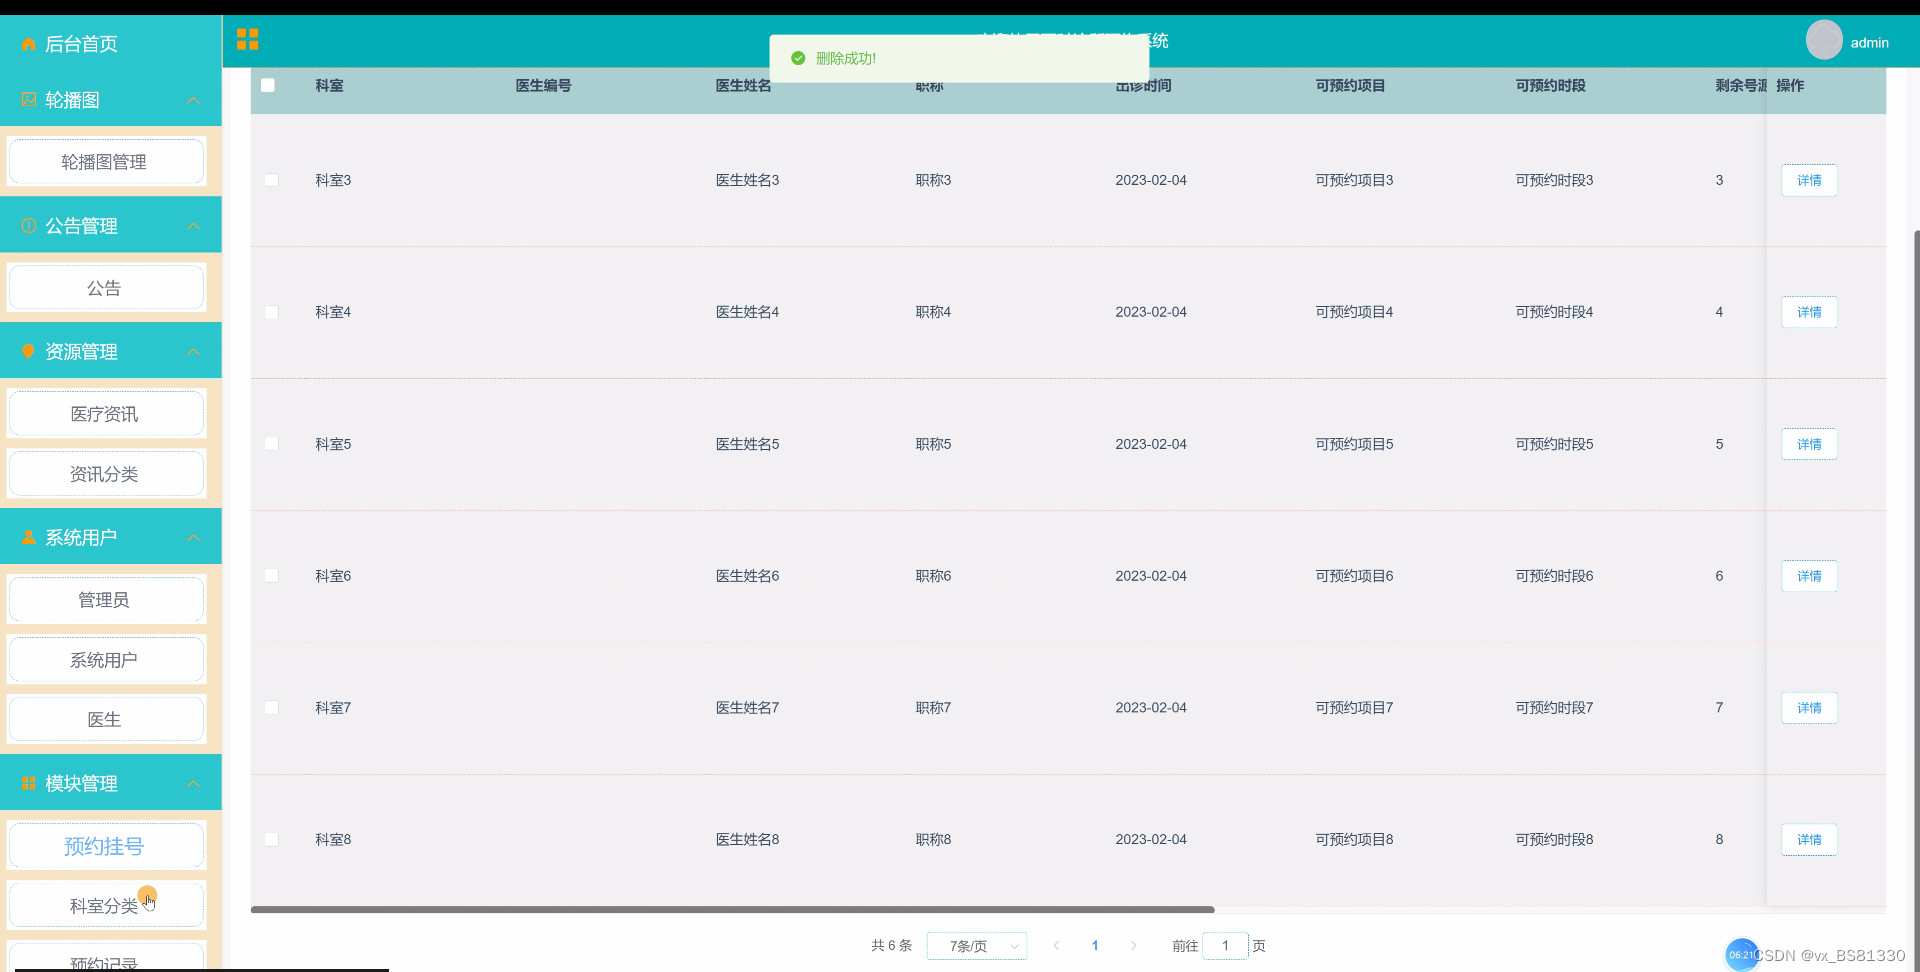Click the 科室 column header
Screen dimensions: 1920x972
coord(329,86)
